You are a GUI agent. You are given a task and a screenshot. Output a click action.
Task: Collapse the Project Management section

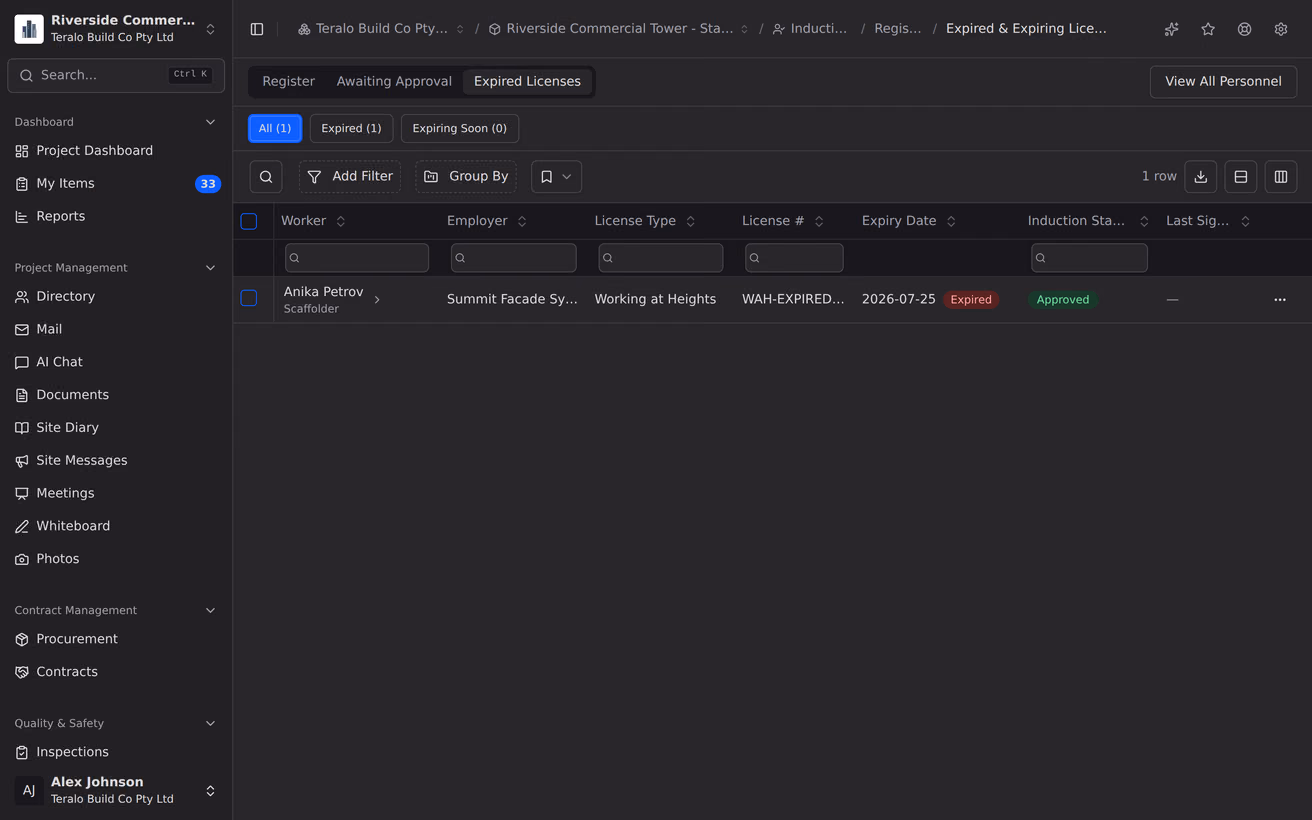[x=210, y=268]
